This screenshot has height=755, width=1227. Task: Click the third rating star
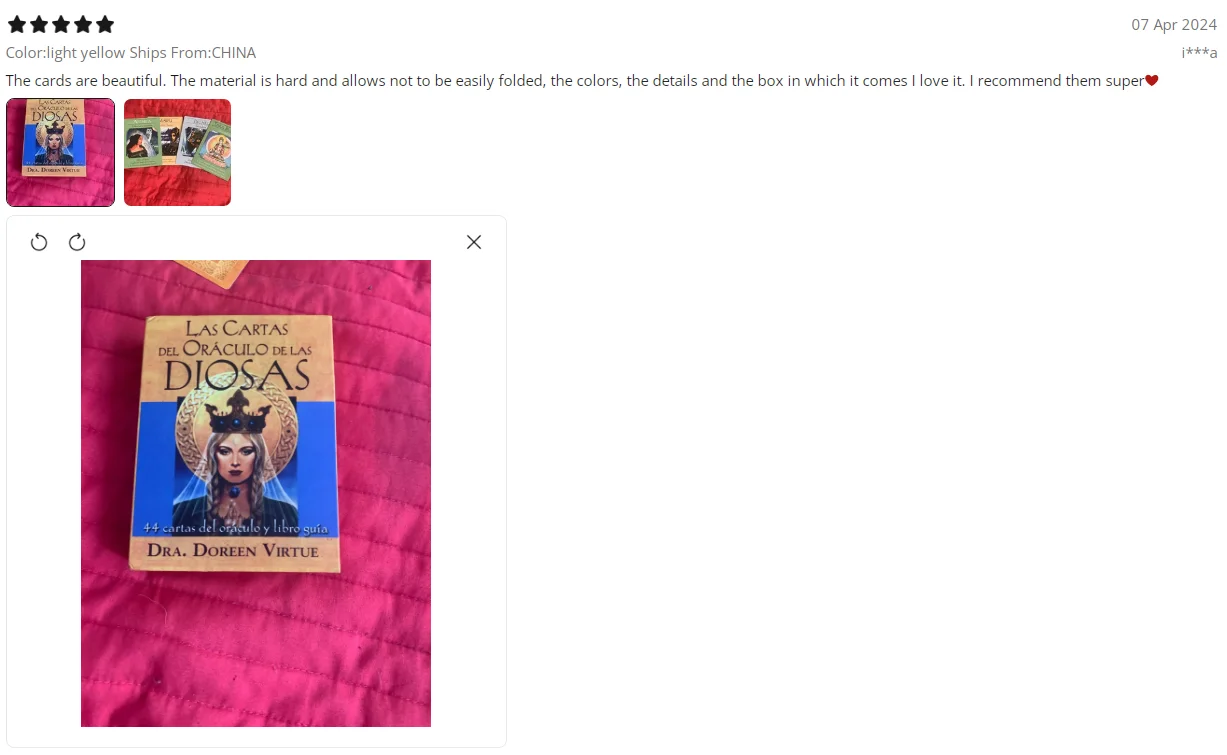[61, 24]
